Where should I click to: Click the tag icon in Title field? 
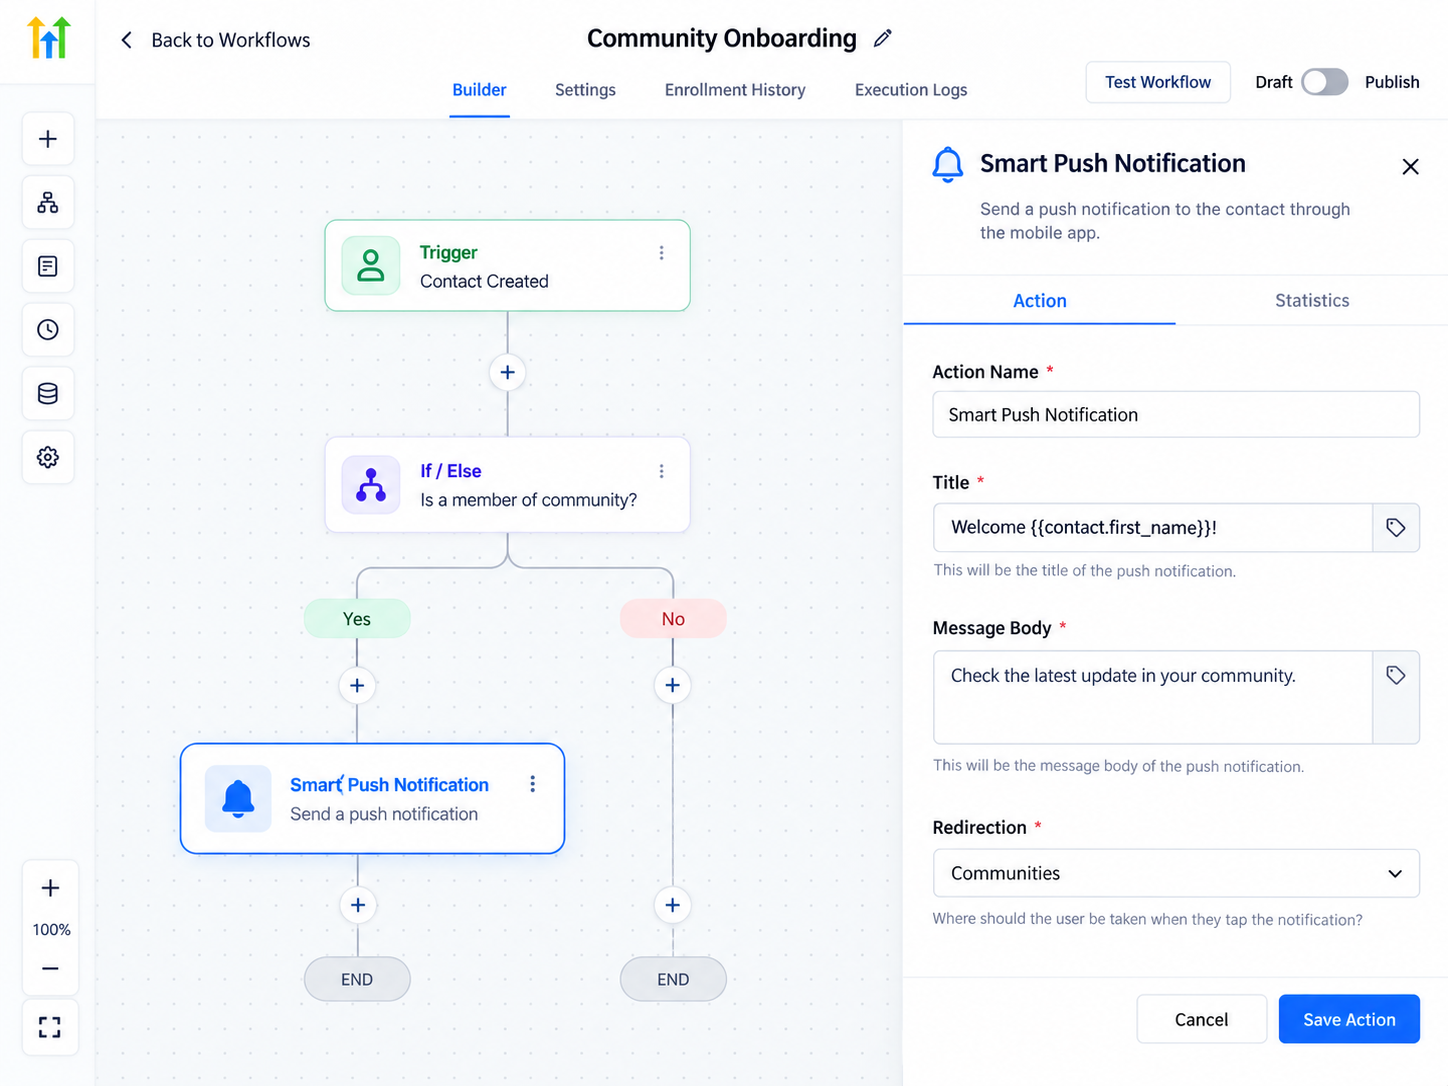(x=1396, y=527)
